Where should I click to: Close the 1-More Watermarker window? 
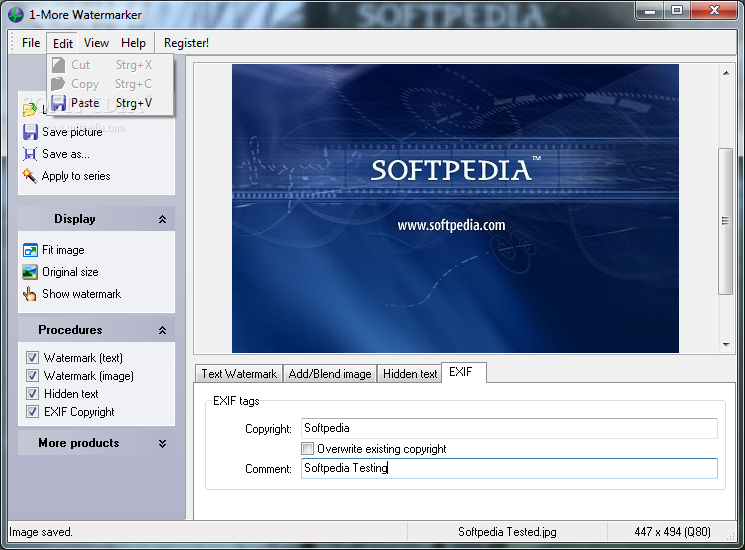click(x=714, y=10)
